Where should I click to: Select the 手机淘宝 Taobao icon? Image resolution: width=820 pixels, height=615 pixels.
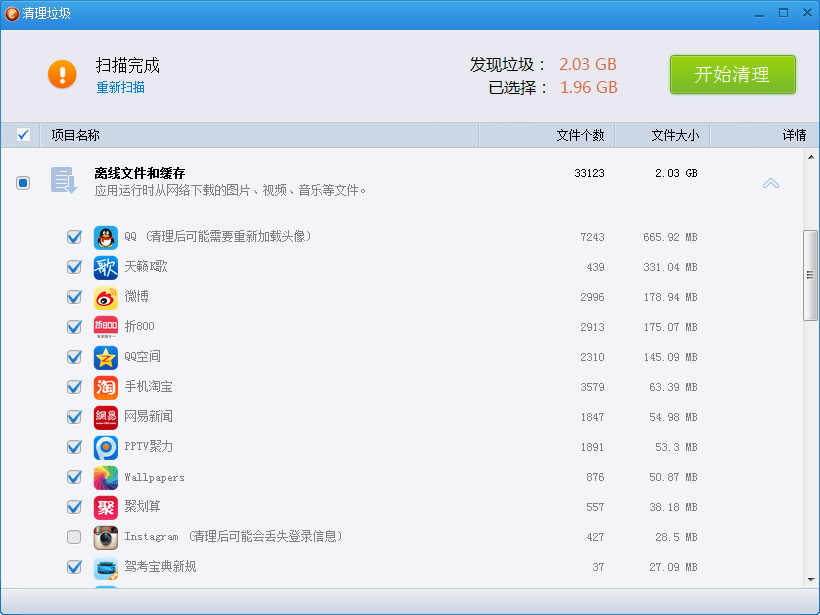point(106,388)
